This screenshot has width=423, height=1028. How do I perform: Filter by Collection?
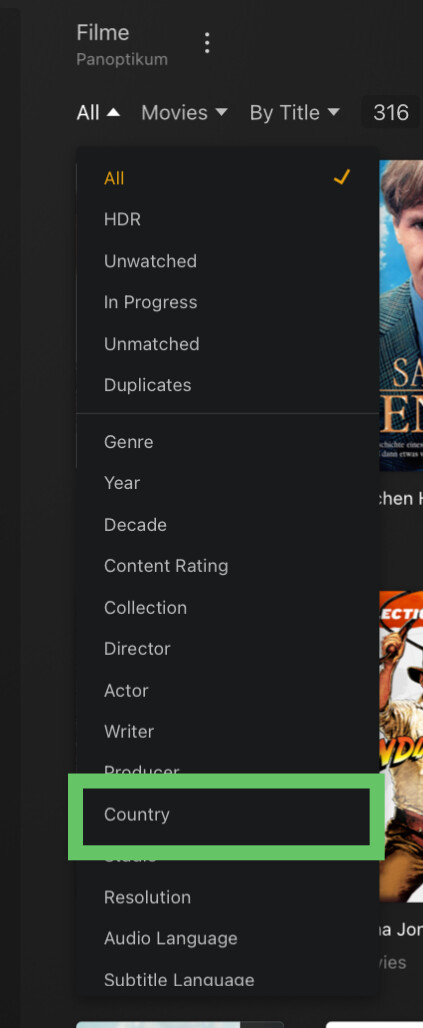point(228,608)
